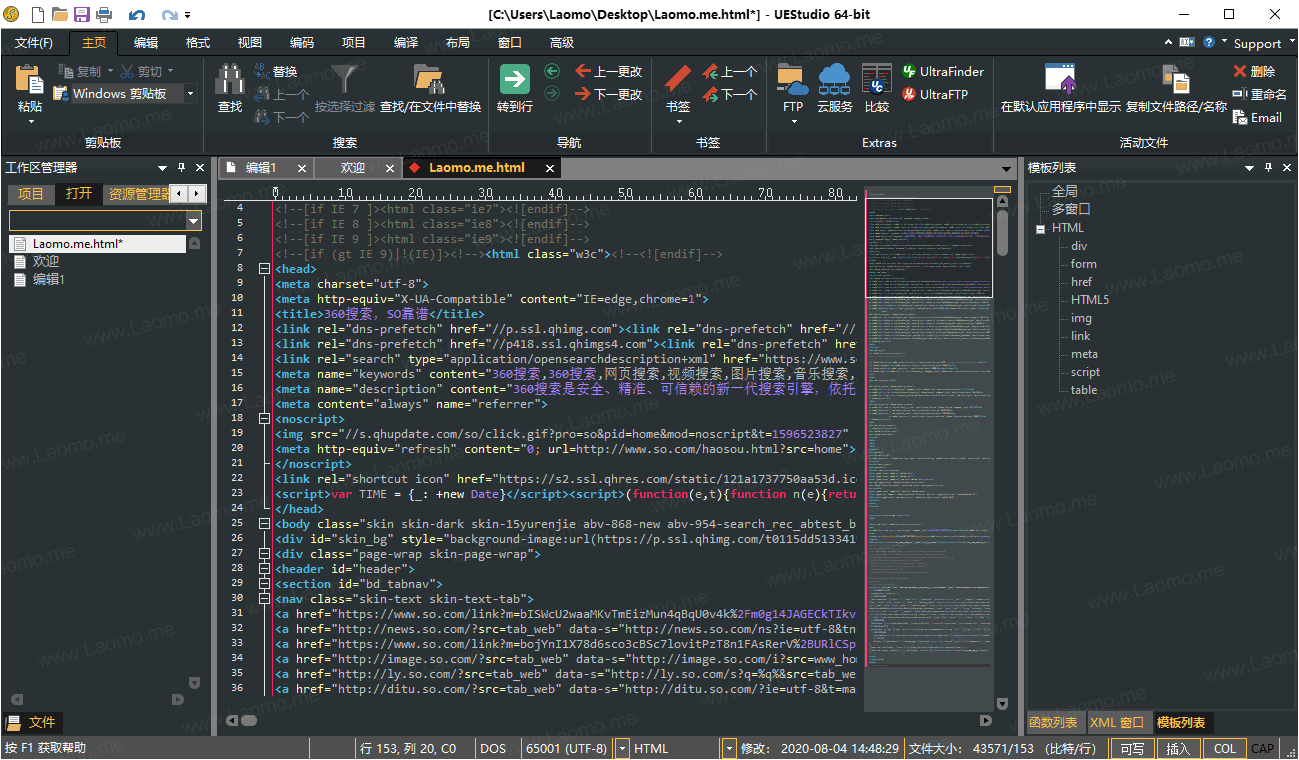Switch to XML 窗口 tab

pos(1117,722)
